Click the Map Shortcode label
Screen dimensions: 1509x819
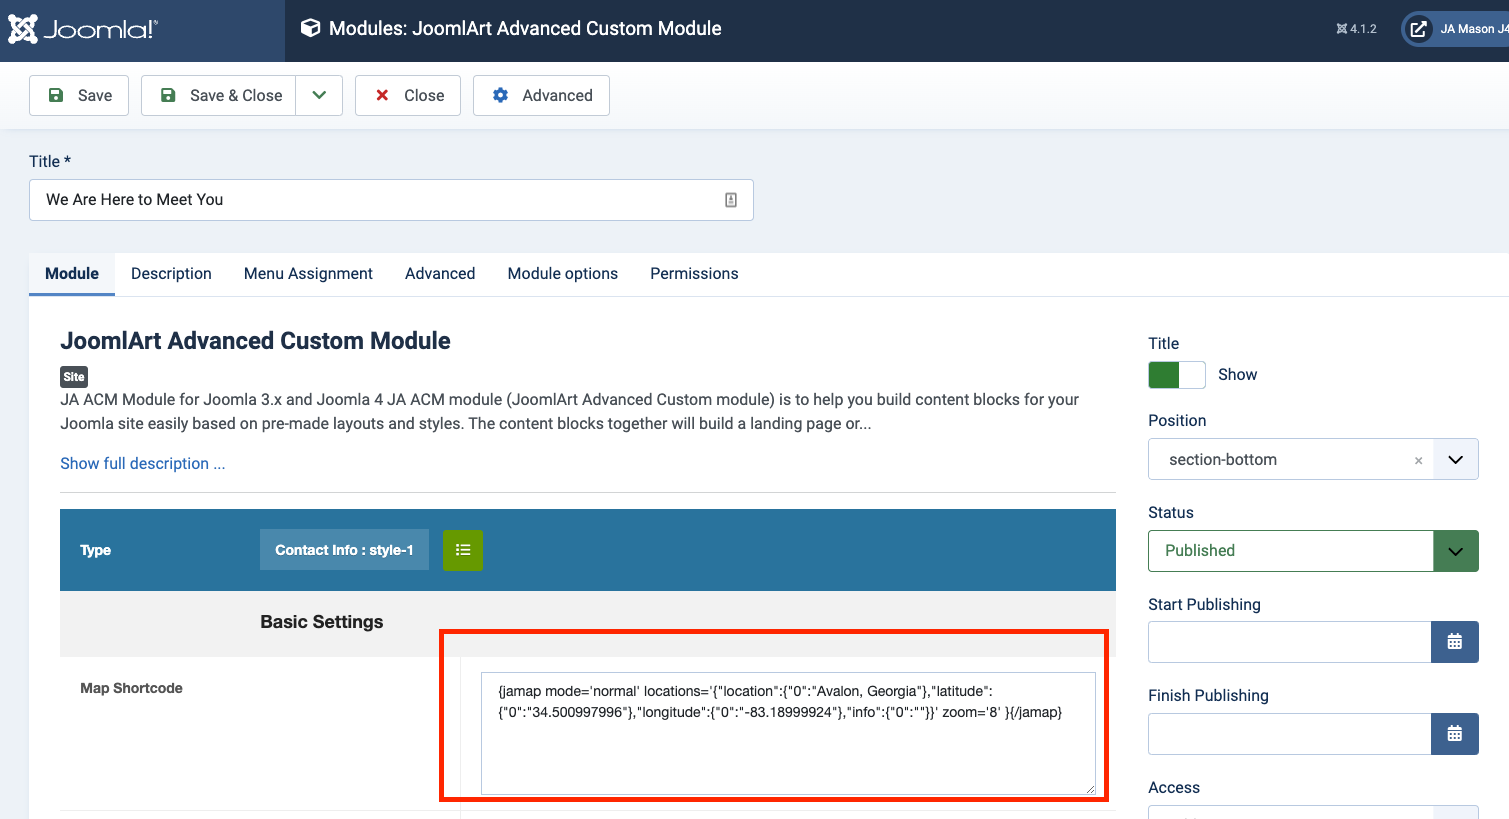point(132,688)
